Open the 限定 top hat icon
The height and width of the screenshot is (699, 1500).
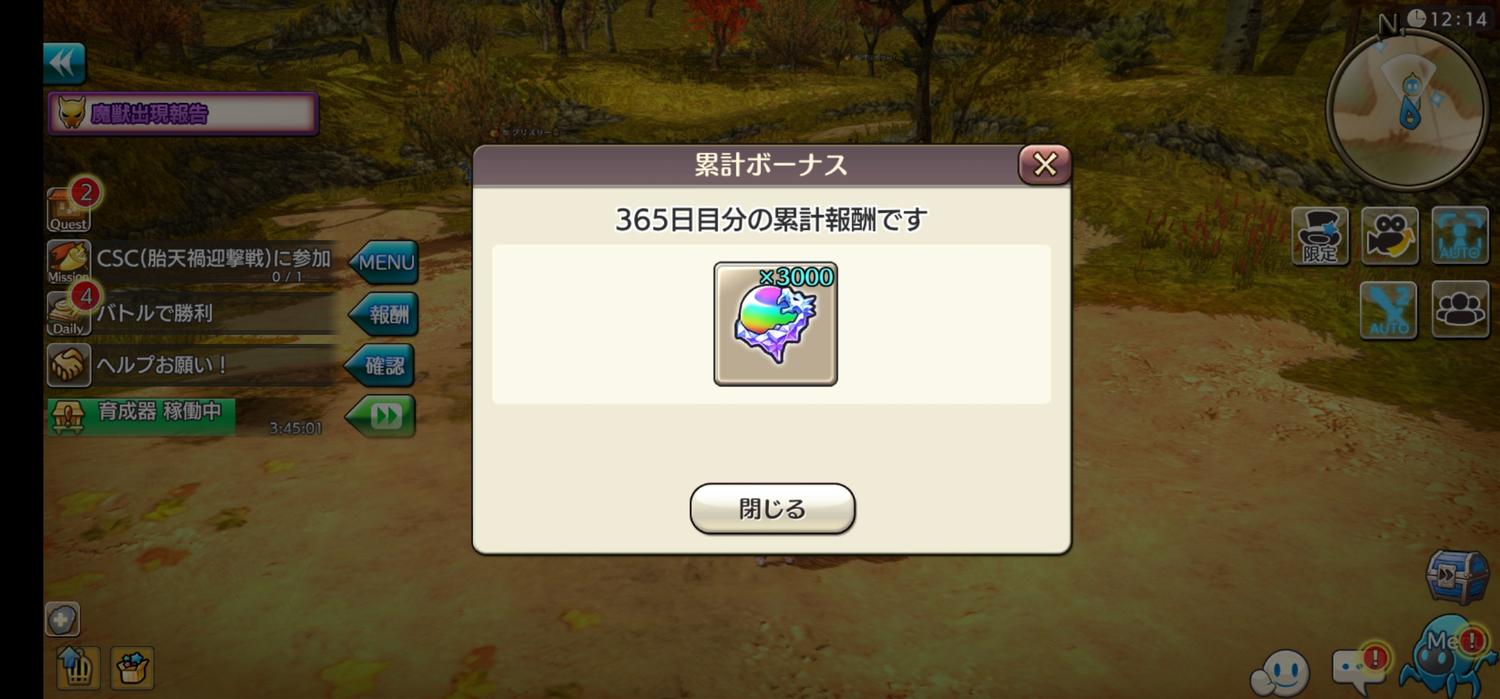[x=1320, y=236]
